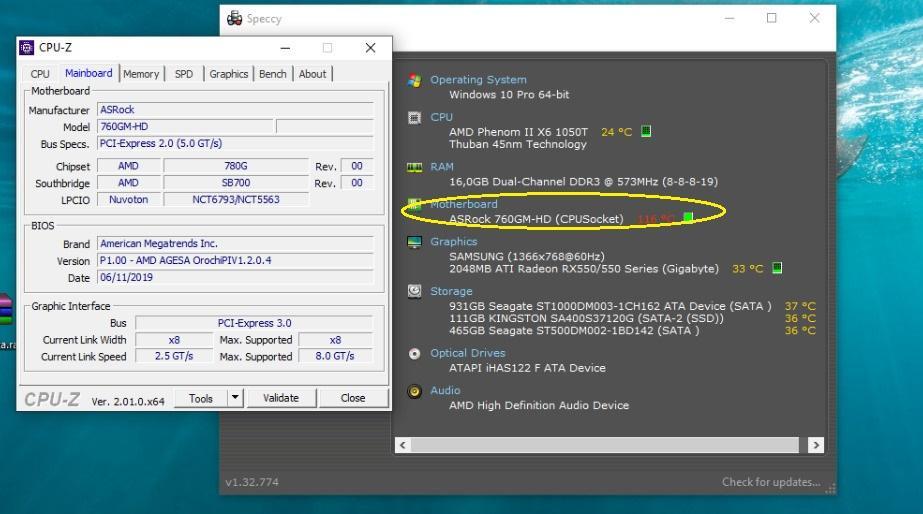Click the Model field showing 760GM-HD
The width and height of the screenshot is (923, 514).
click(185, 127)
